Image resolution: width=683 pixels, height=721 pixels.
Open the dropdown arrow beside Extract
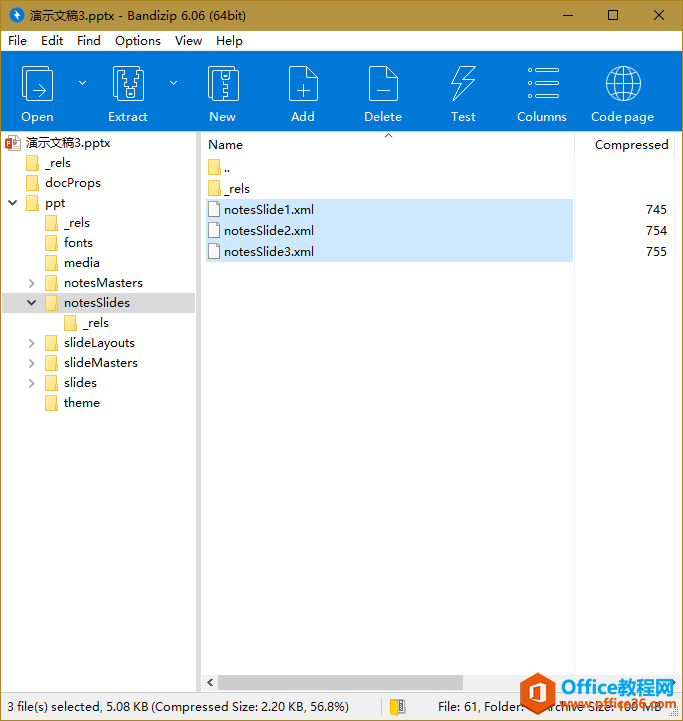click(x=173, y=83)
